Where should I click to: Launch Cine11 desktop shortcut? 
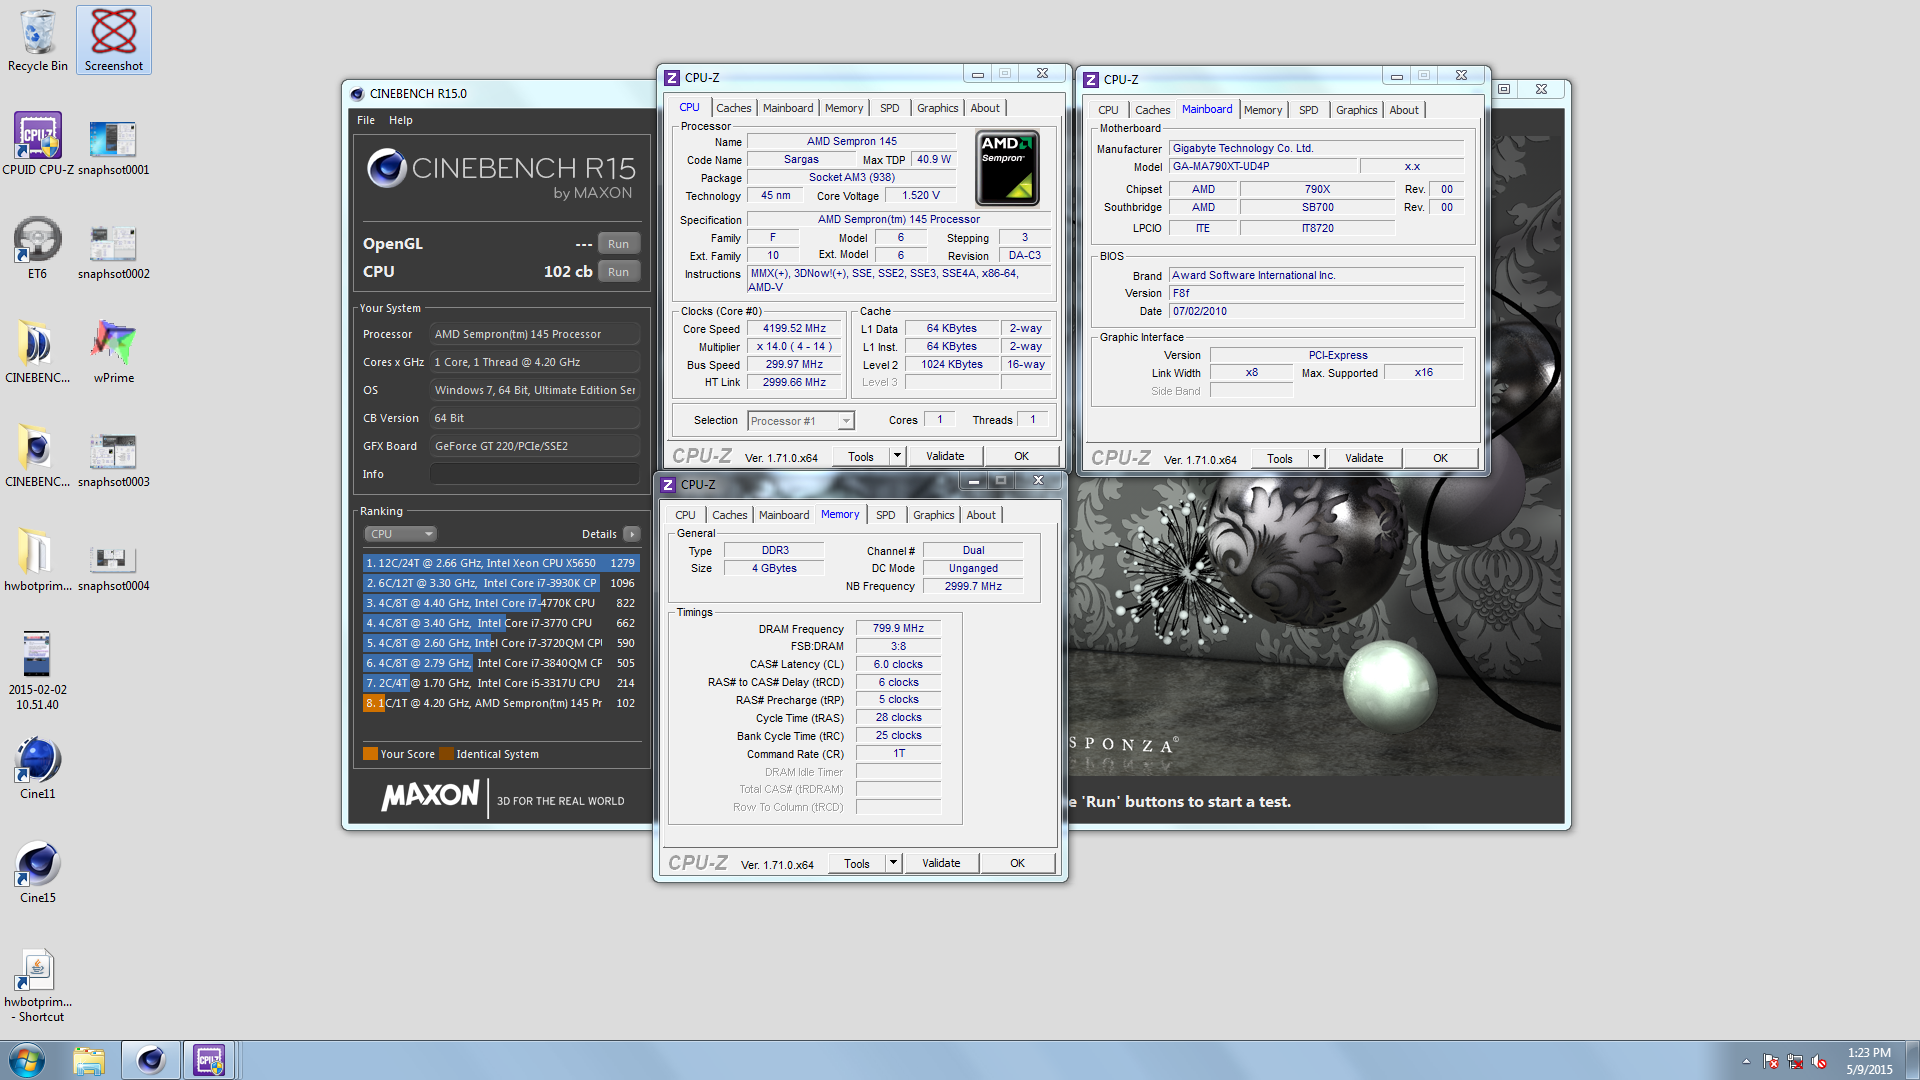tap(38, 768)
